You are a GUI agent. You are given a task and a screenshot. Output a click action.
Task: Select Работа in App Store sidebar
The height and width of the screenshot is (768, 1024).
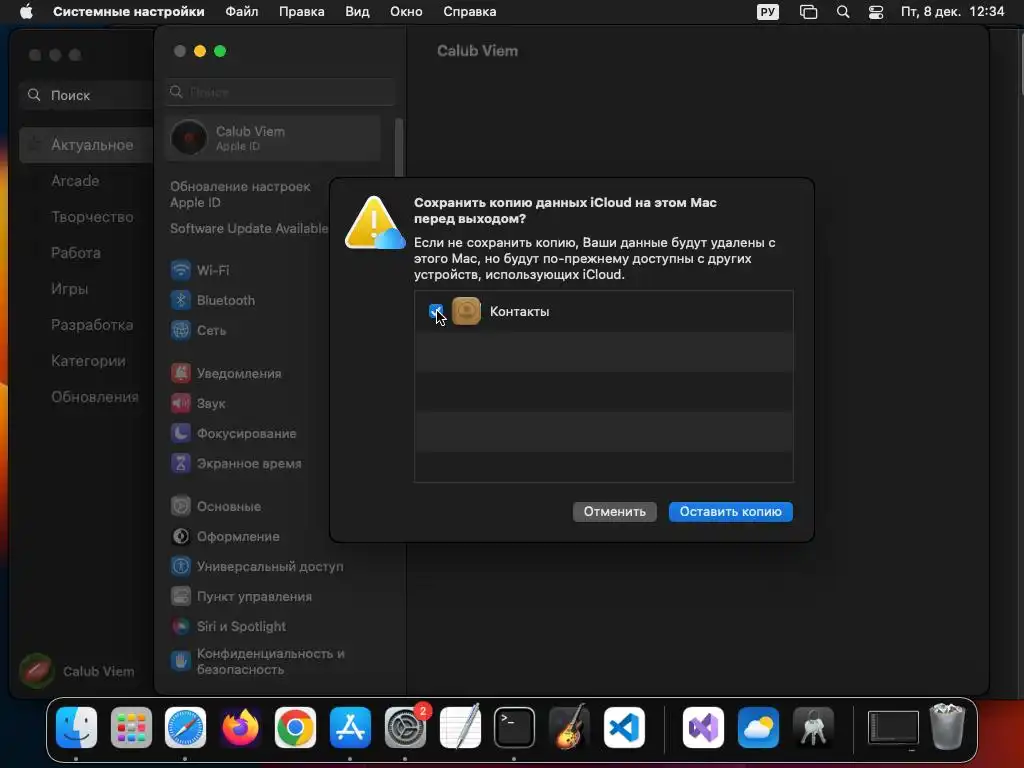[76, 253]
